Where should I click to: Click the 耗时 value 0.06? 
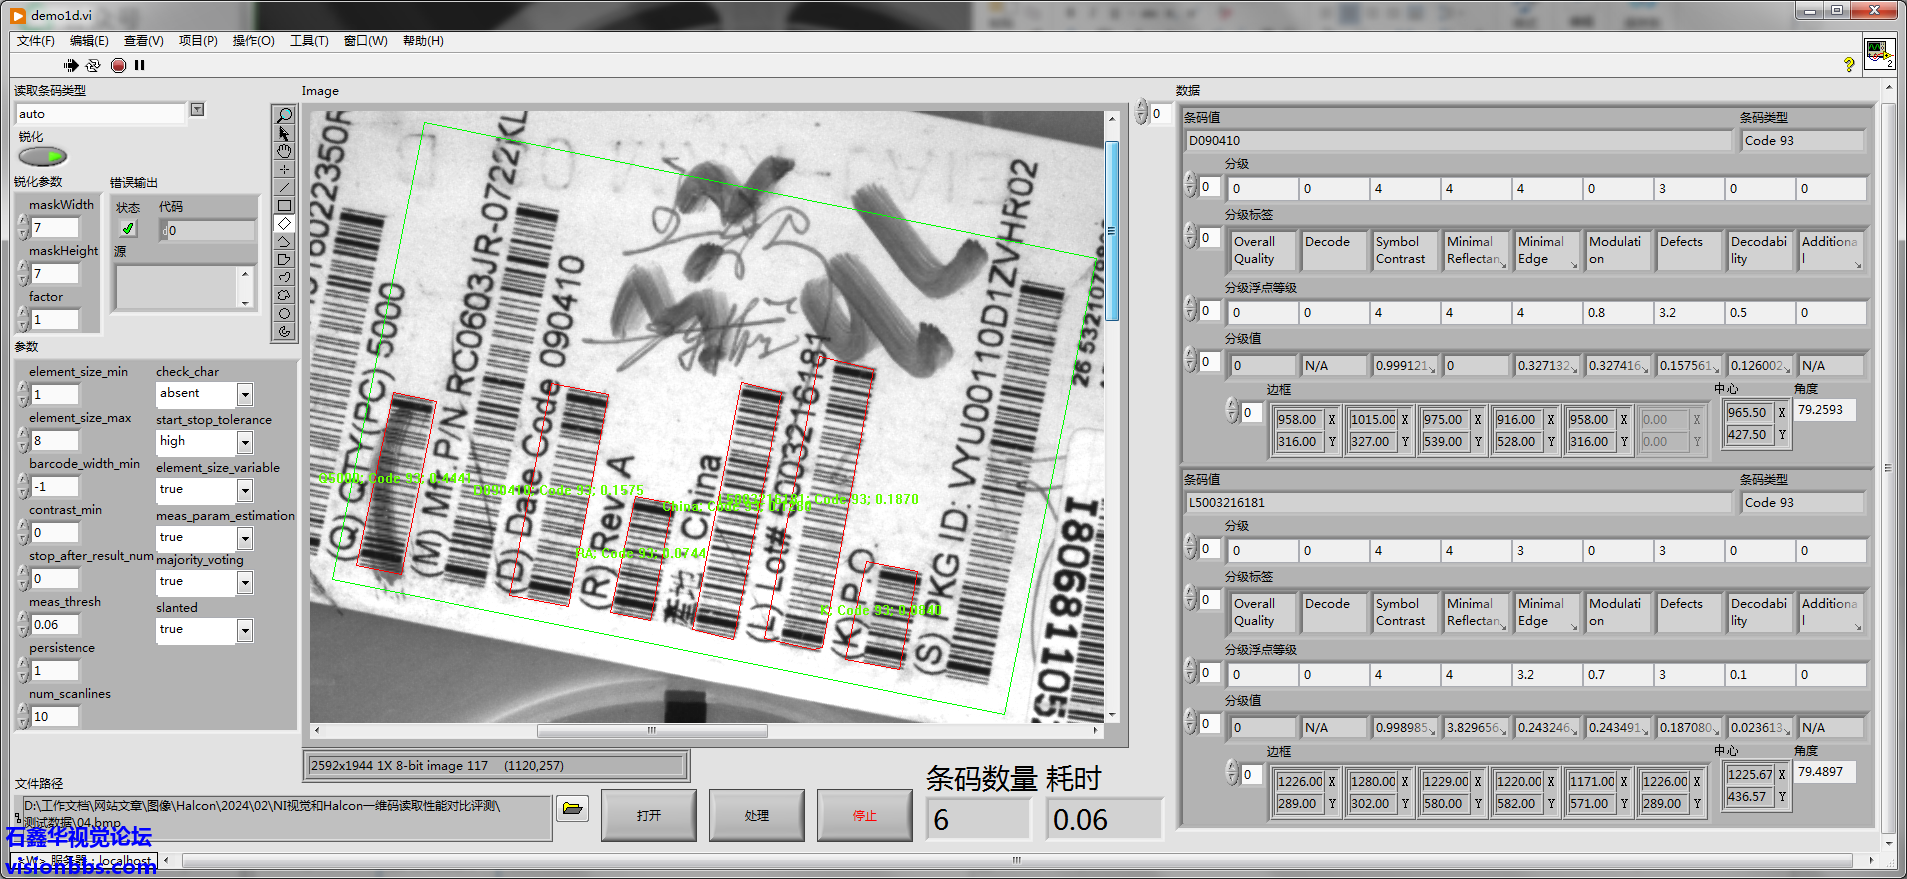[1105, 820]
